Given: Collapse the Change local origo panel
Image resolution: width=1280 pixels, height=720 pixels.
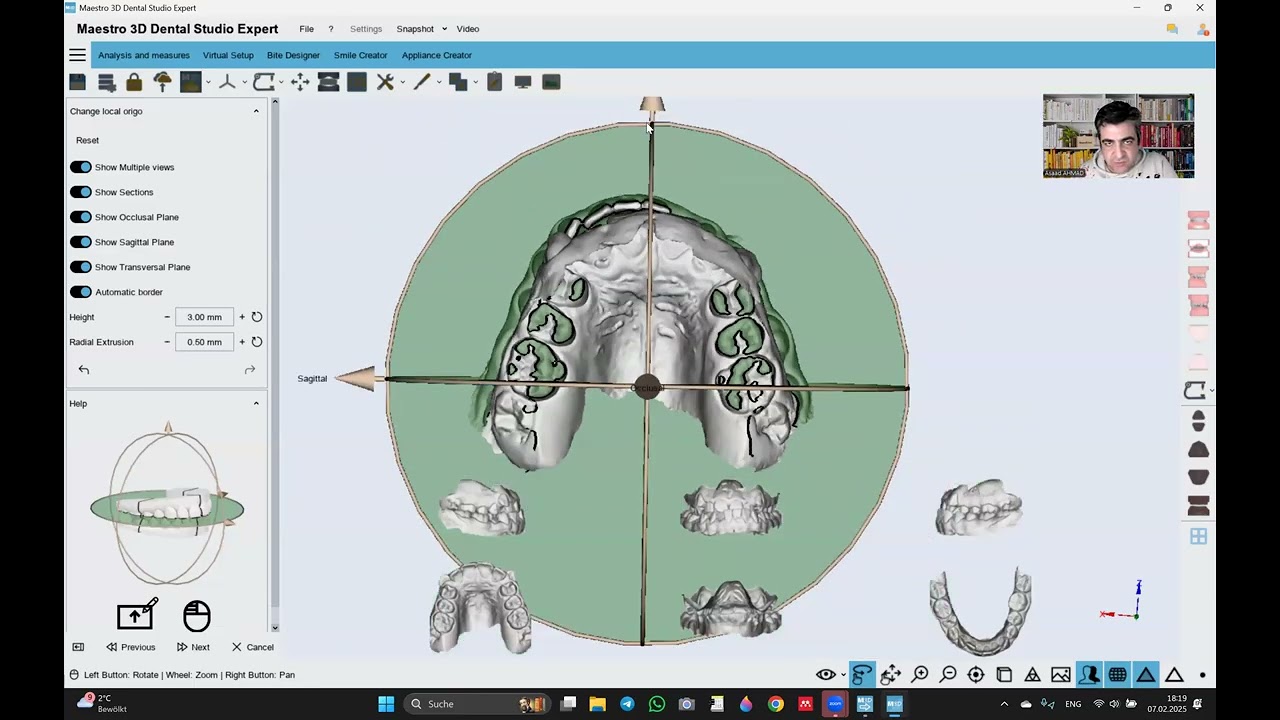Looking at the screenshot, I should (x=256, y=111).
